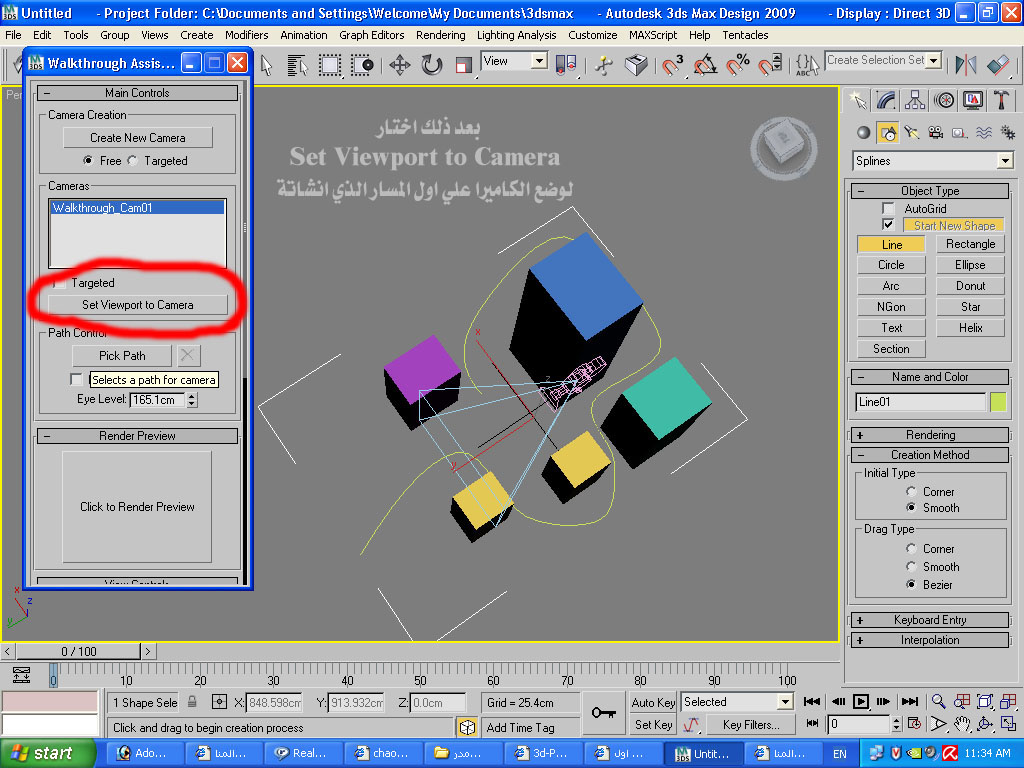Go to Start of animation

tap(812, 701)
